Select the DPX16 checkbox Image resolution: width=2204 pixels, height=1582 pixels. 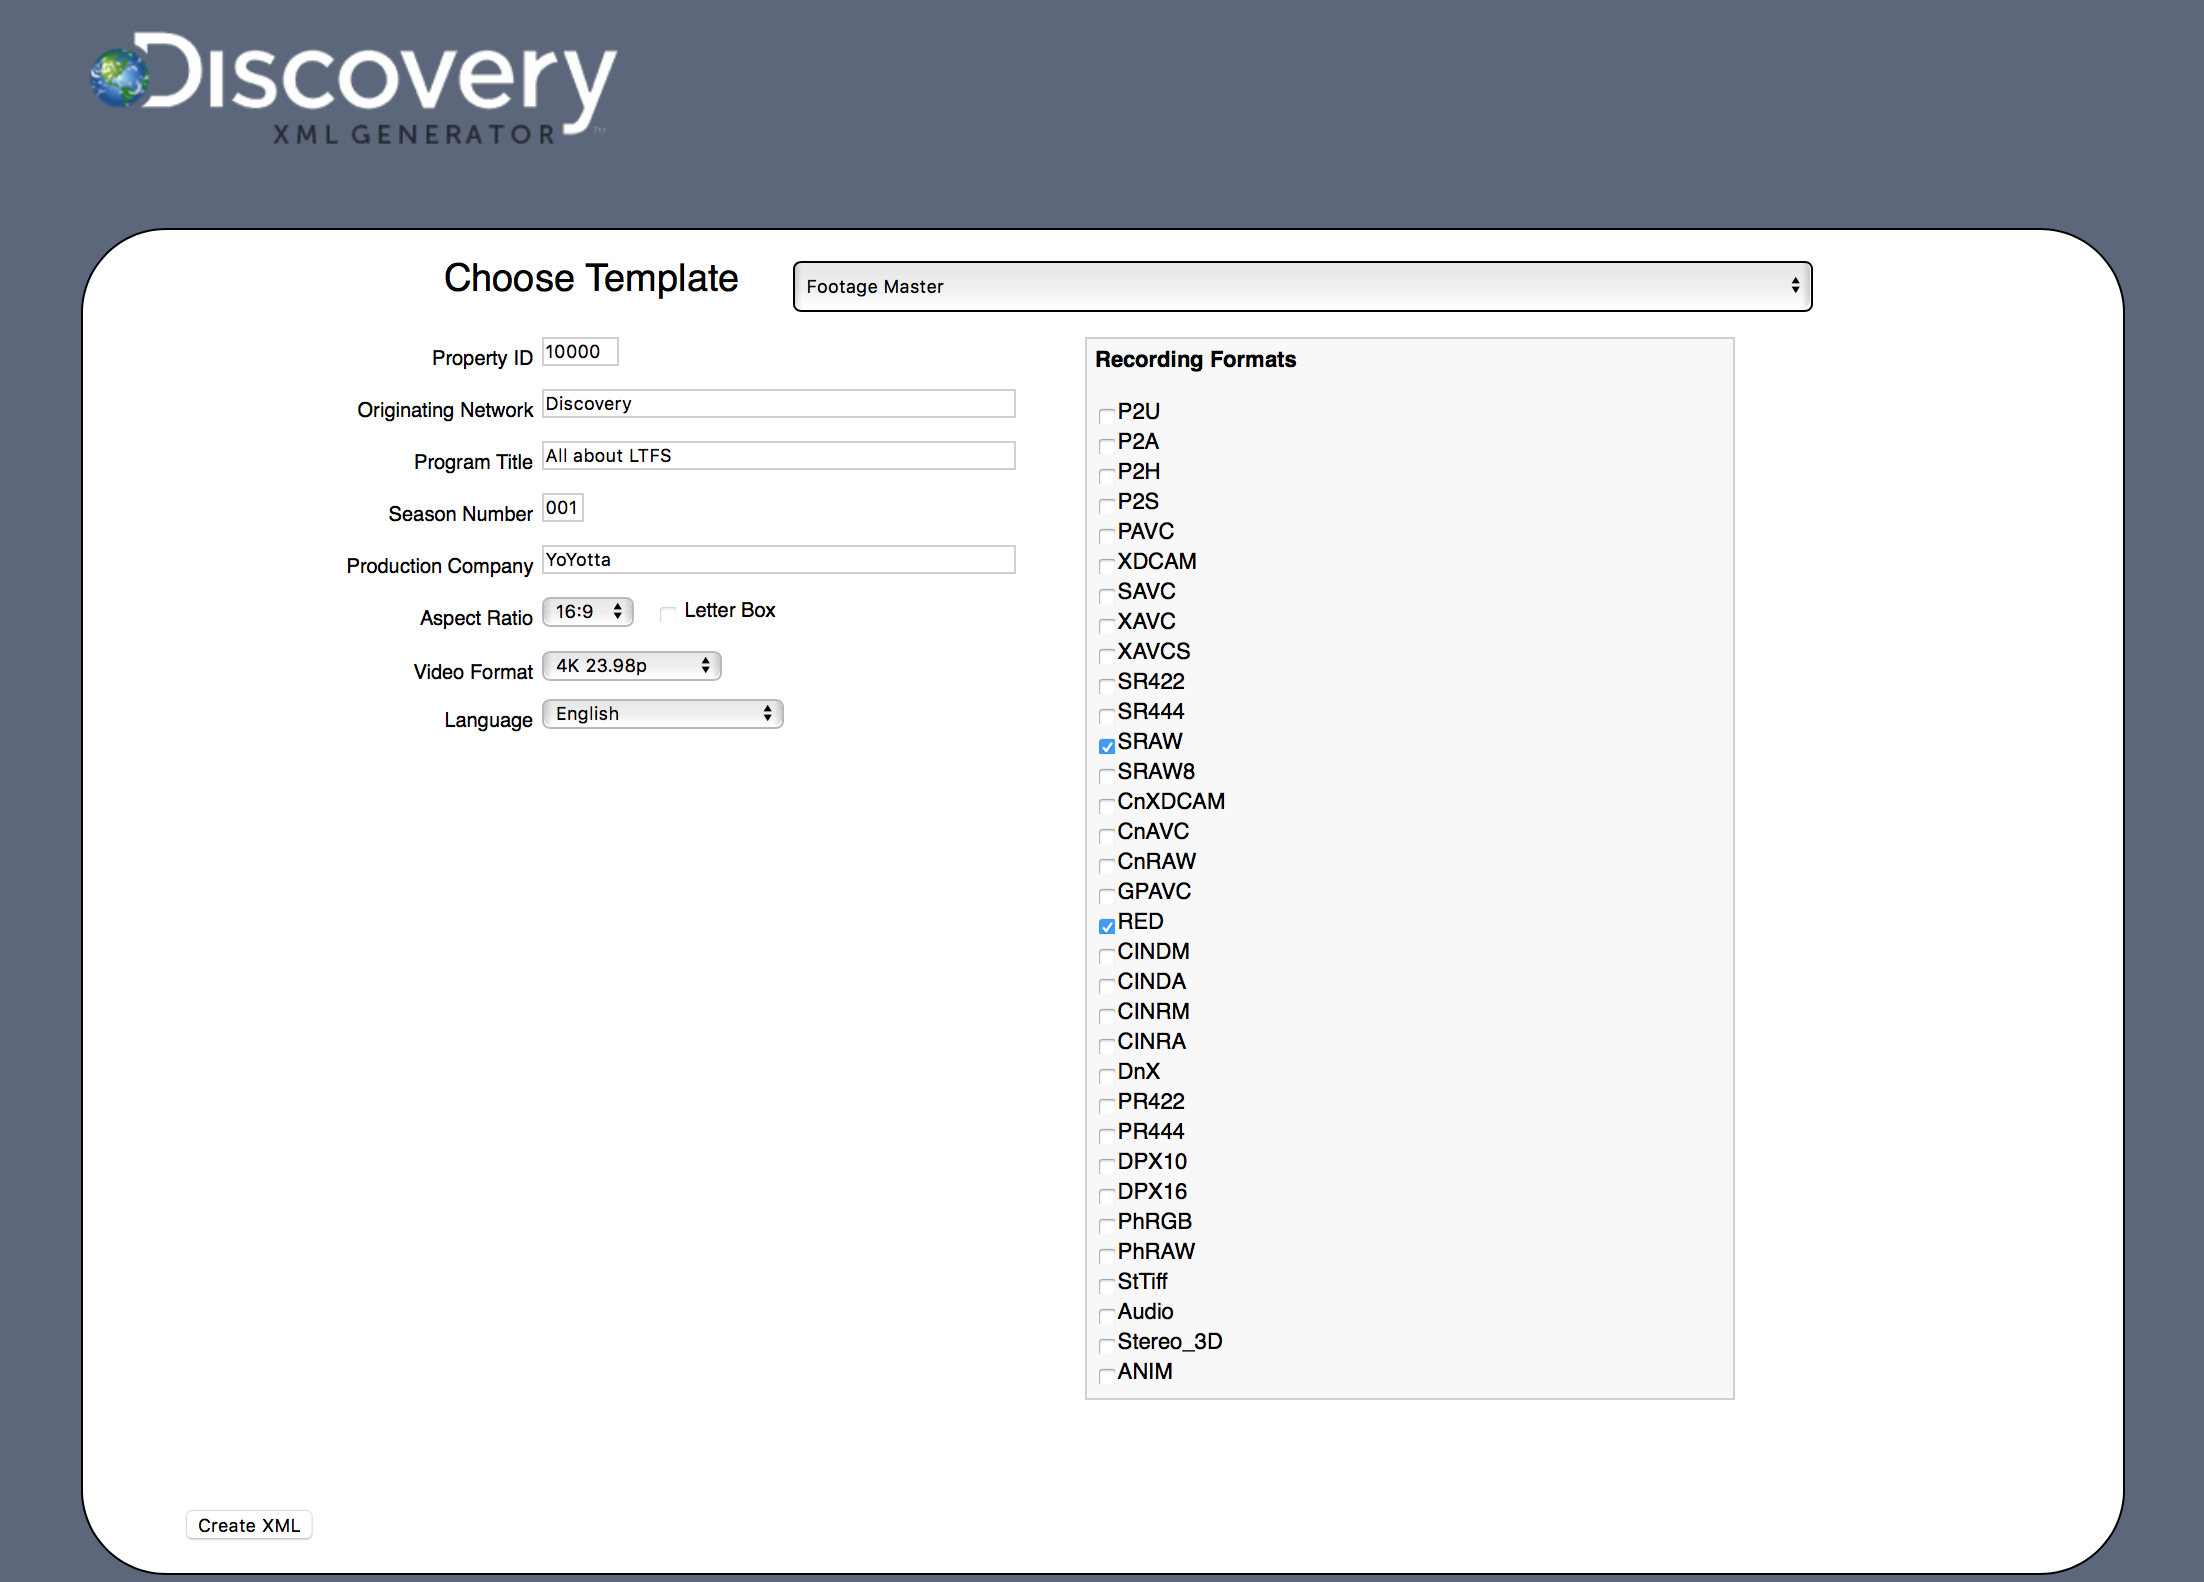[x=1107, y=1195]
